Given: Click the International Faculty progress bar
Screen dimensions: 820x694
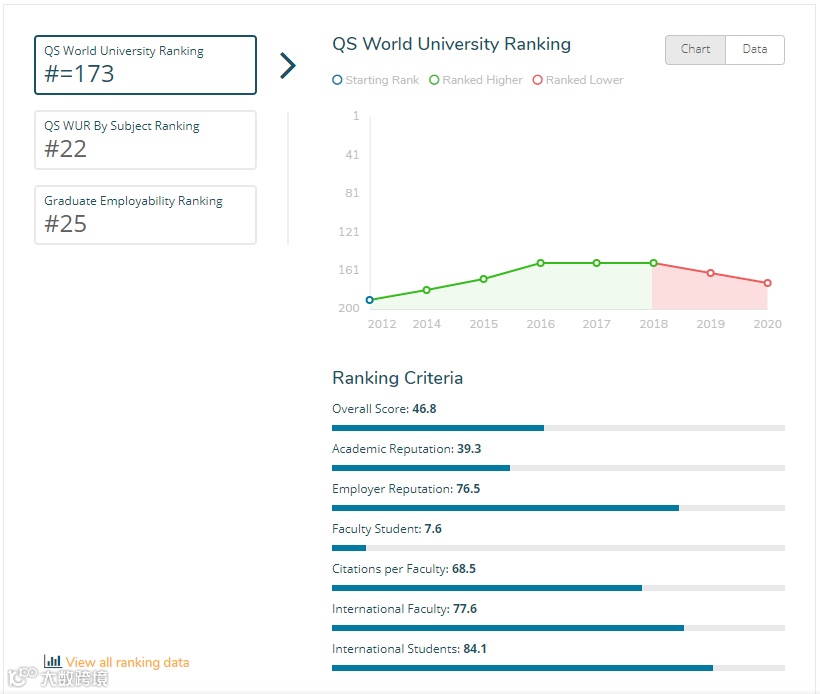Looking at the screenshot, I should (559, 628).
